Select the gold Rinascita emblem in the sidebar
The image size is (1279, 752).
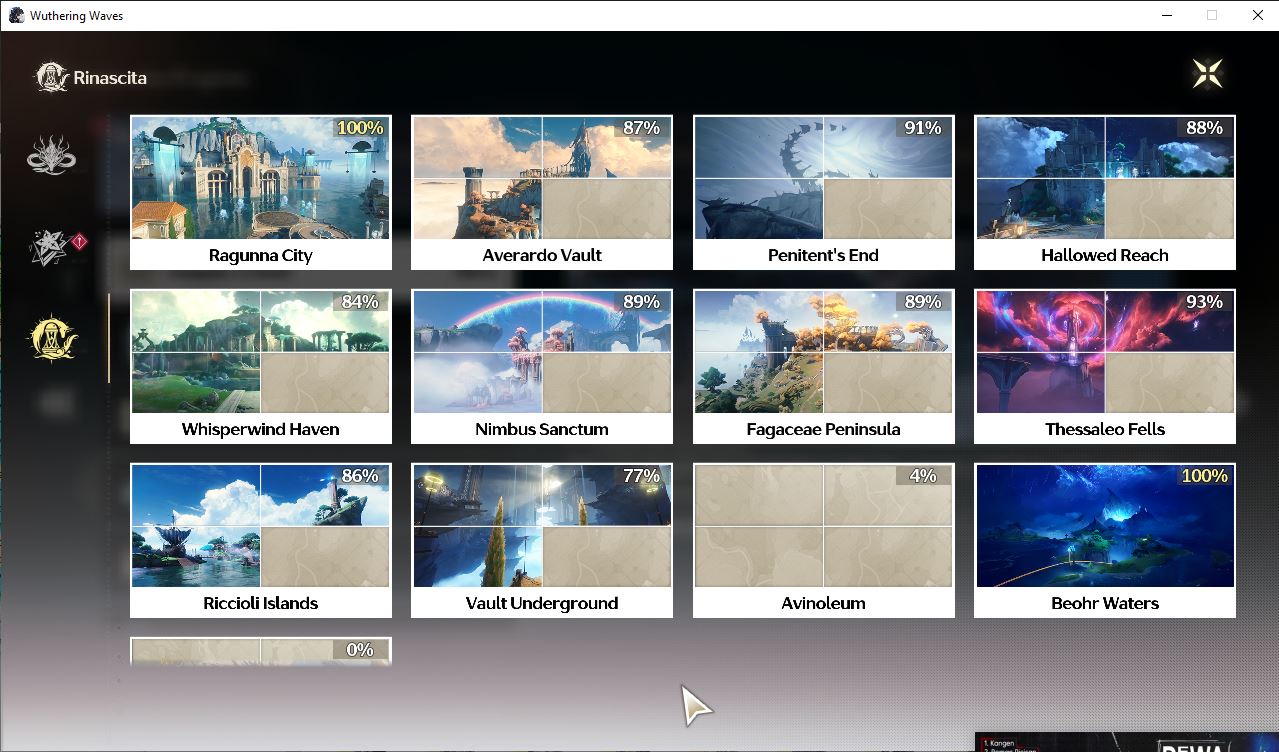[52, 338]
